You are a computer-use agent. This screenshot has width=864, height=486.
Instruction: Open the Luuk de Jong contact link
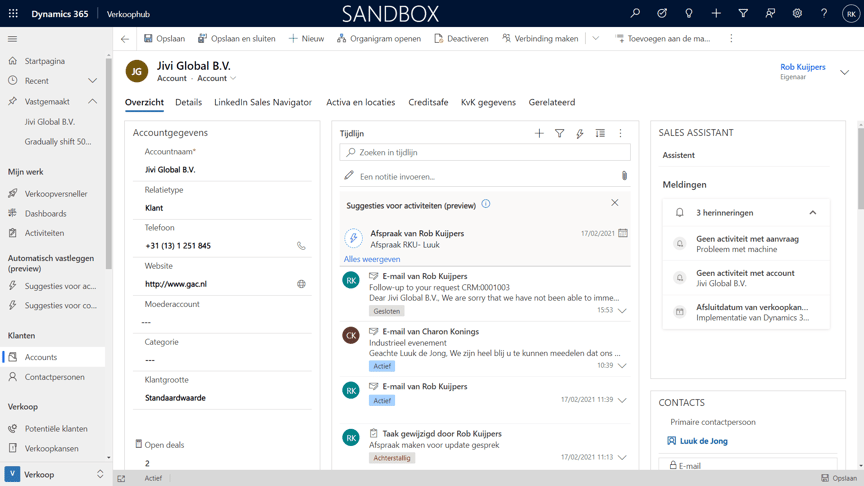704,441
